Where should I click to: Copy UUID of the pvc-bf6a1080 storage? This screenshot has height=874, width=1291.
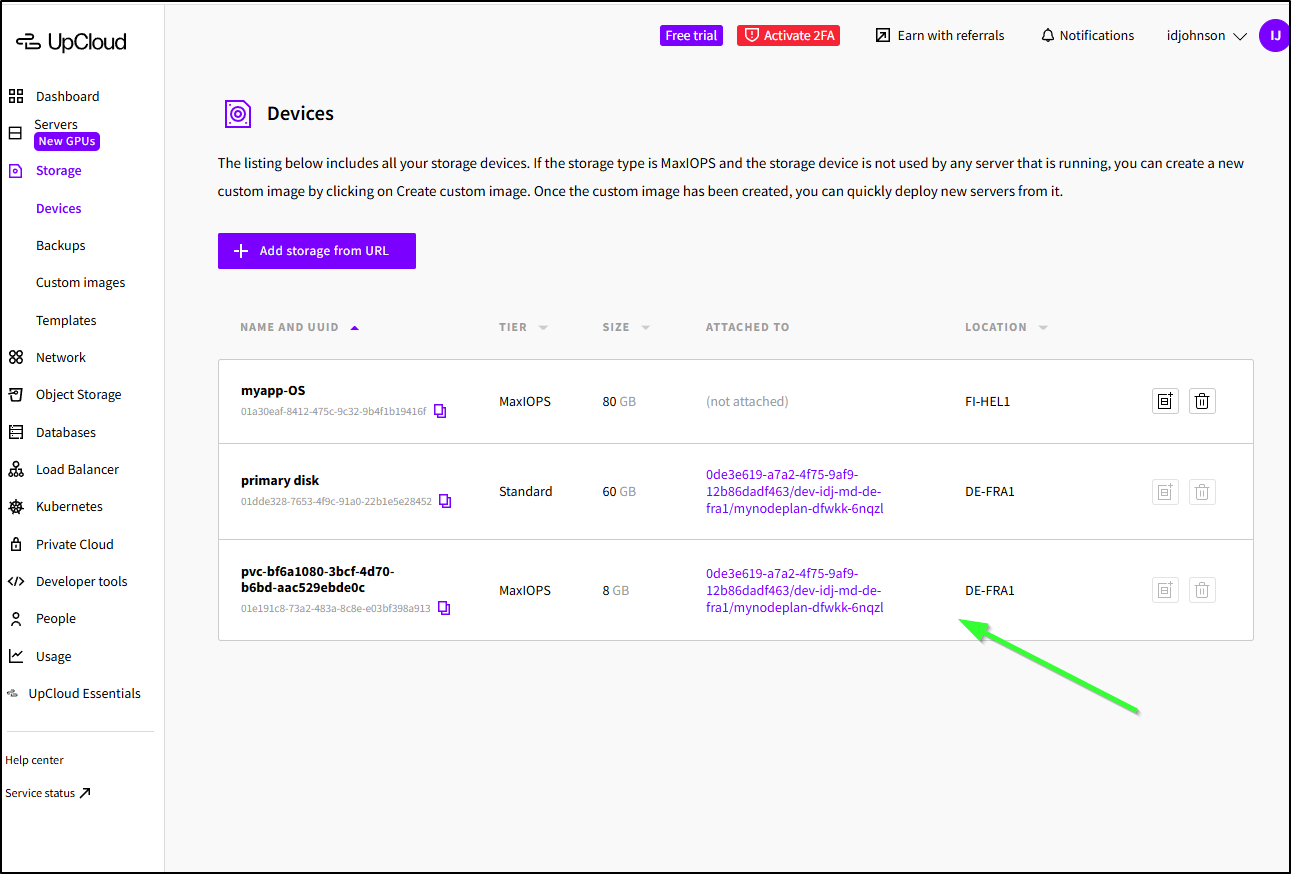tap(444, 608)
